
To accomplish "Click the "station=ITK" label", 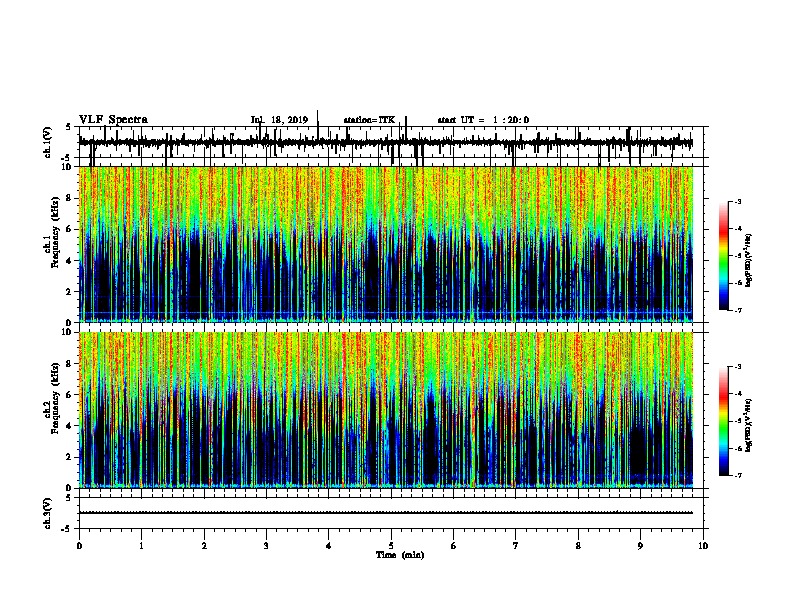I will coord(369,120).
